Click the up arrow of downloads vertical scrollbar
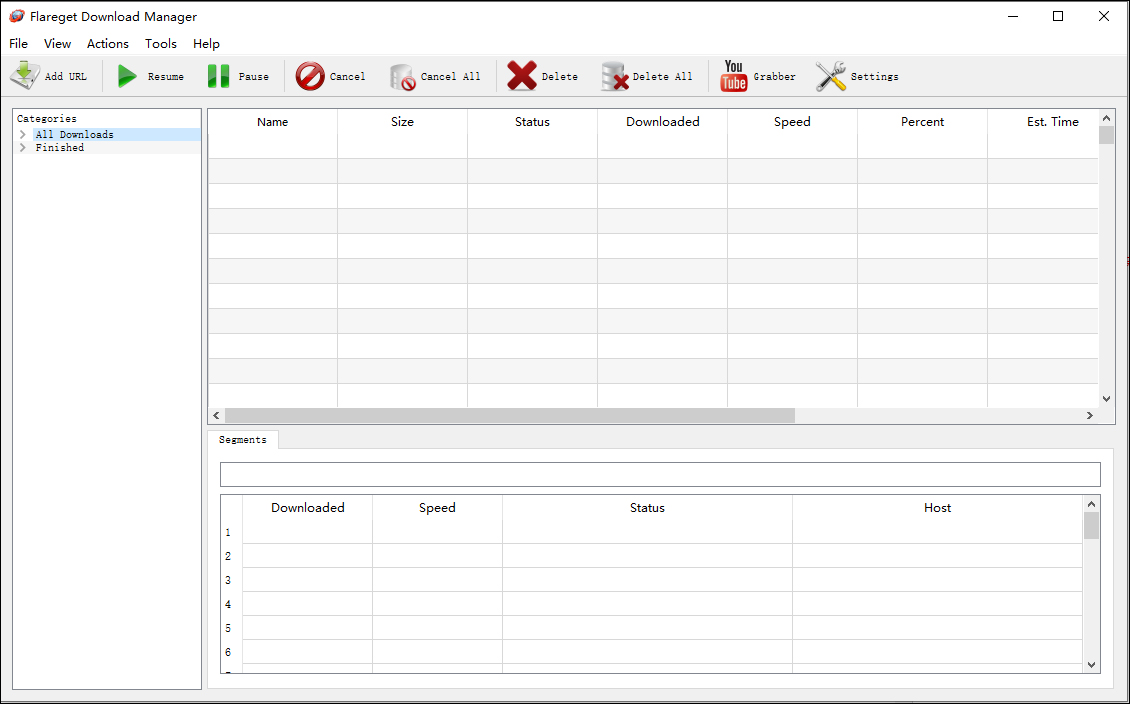The height and width of the screenshot is (704, 1130). [1106, 118]
